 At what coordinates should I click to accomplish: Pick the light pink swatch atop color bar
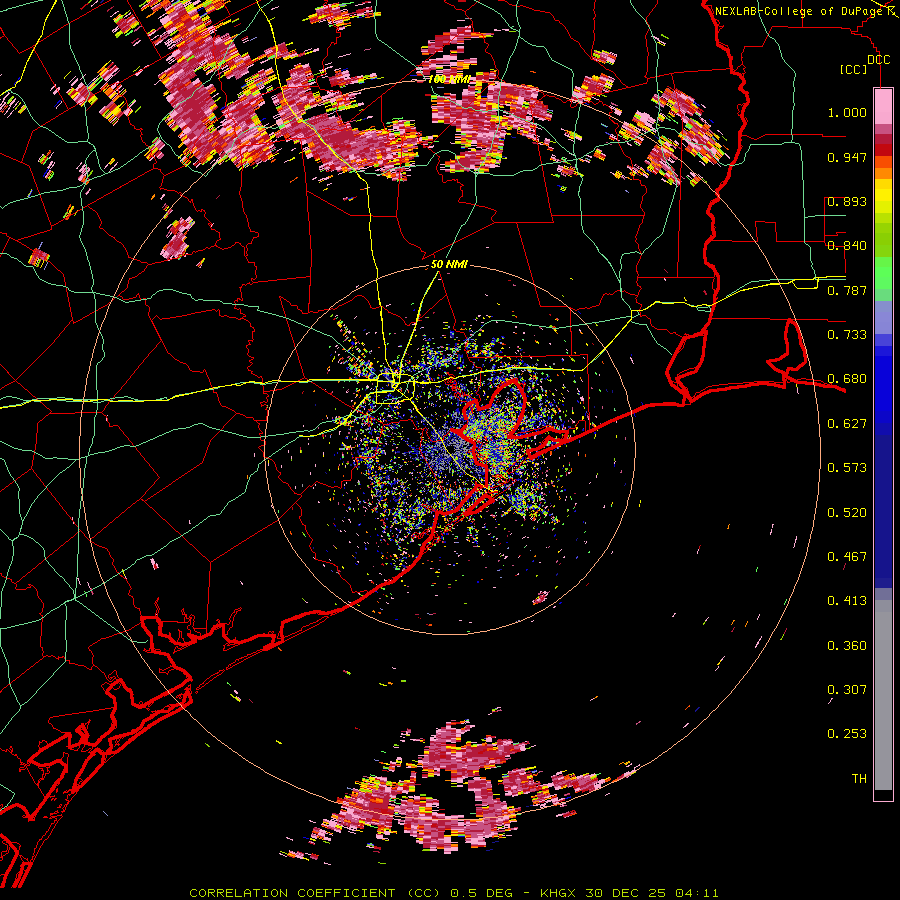[x=883, y=106]
